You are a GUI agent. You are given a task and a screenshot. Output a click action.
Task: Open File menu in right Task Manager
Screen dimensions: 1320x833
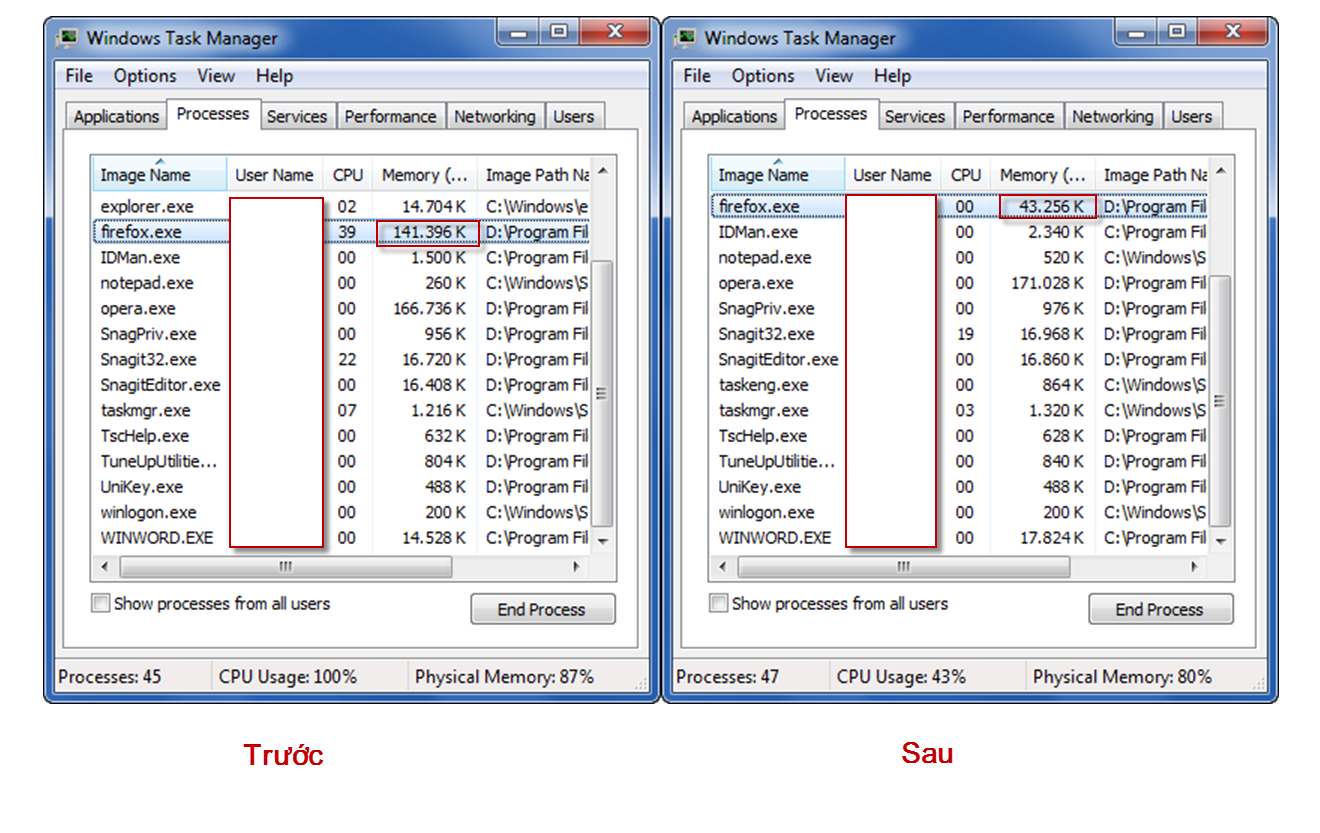click(697, 76)
